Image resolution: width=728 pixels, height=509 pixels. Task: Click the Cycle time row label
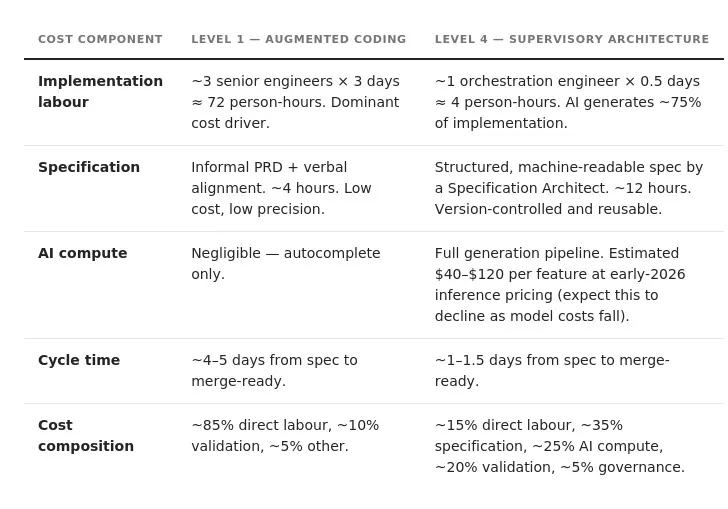(x=79, y=360)
